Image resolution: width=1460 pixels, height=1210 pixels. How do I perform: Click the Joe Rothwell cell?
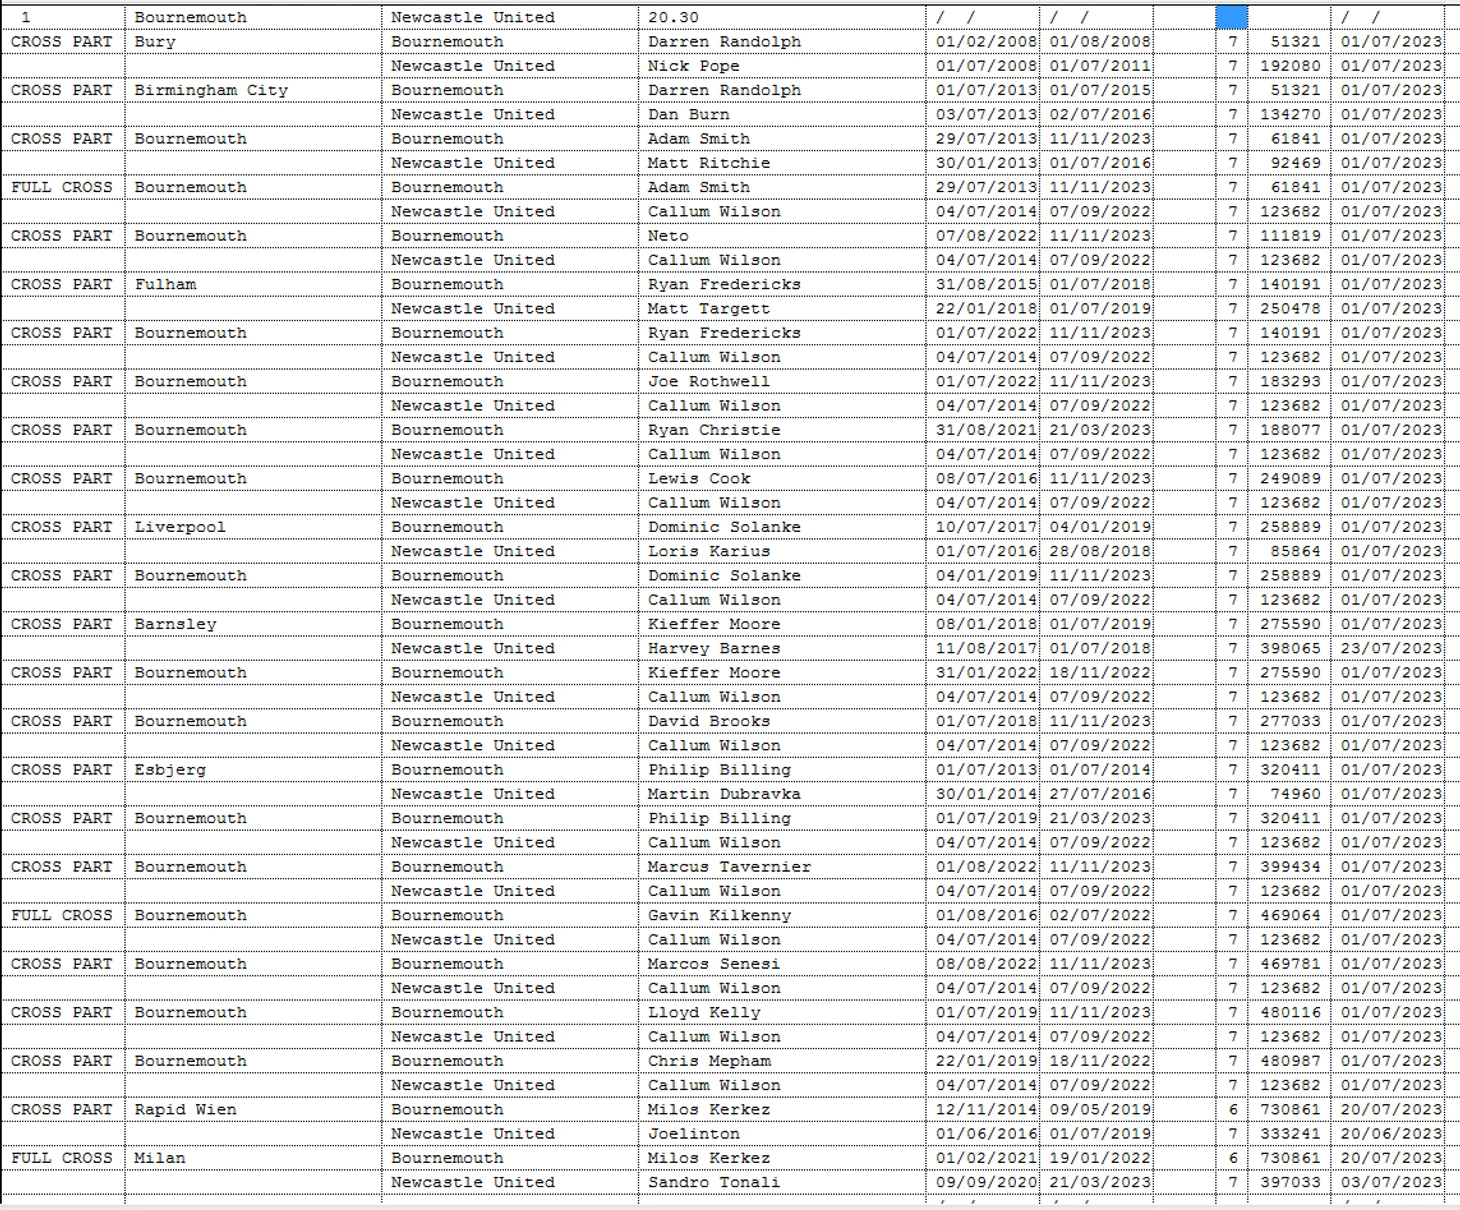point(782,382)
